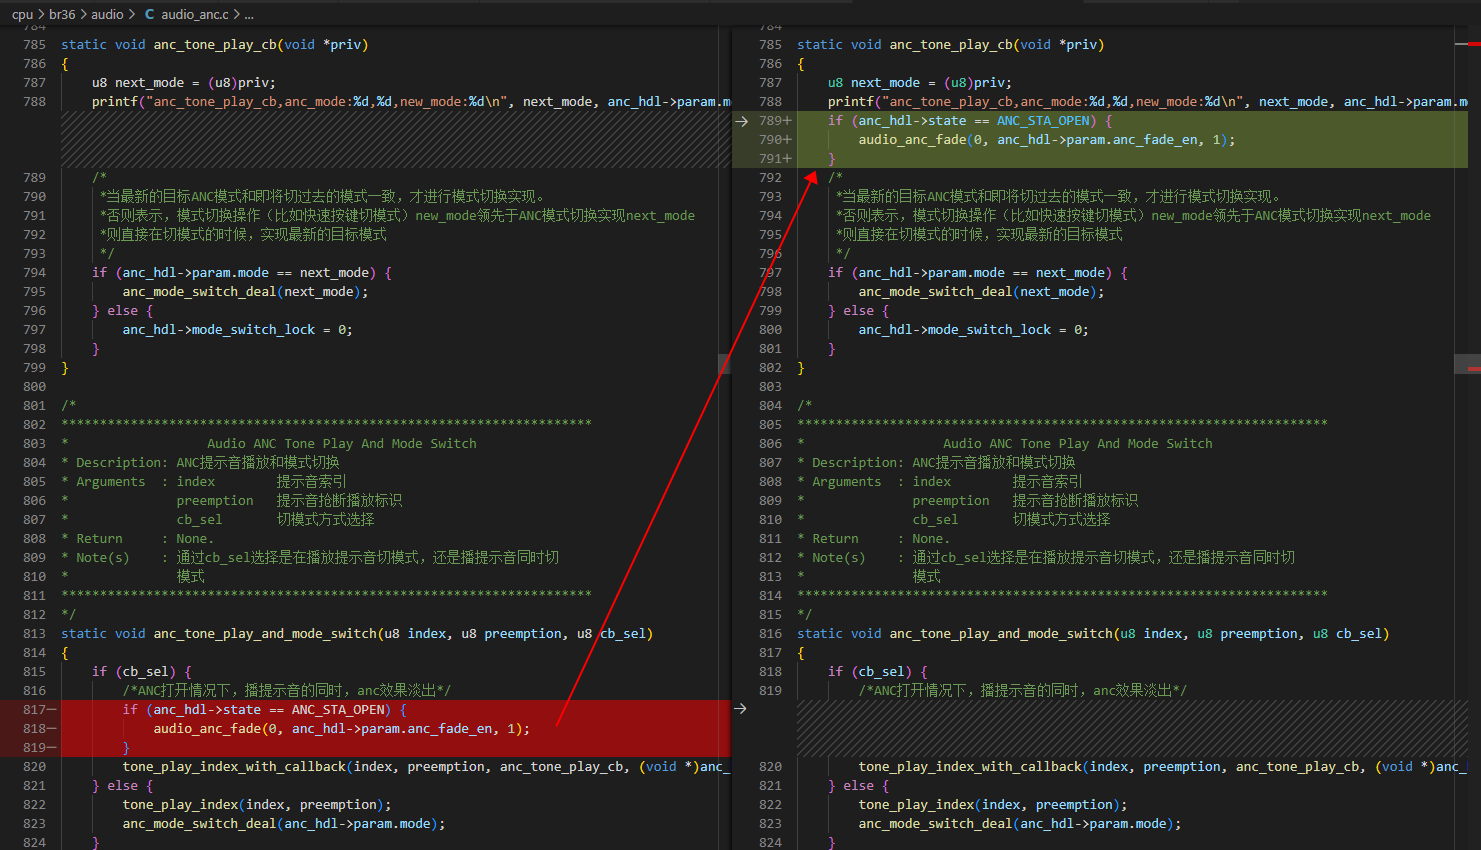
Task: Click added line 789 'if (anc_hdl->state' in right pane
Action: coord(970,121)
